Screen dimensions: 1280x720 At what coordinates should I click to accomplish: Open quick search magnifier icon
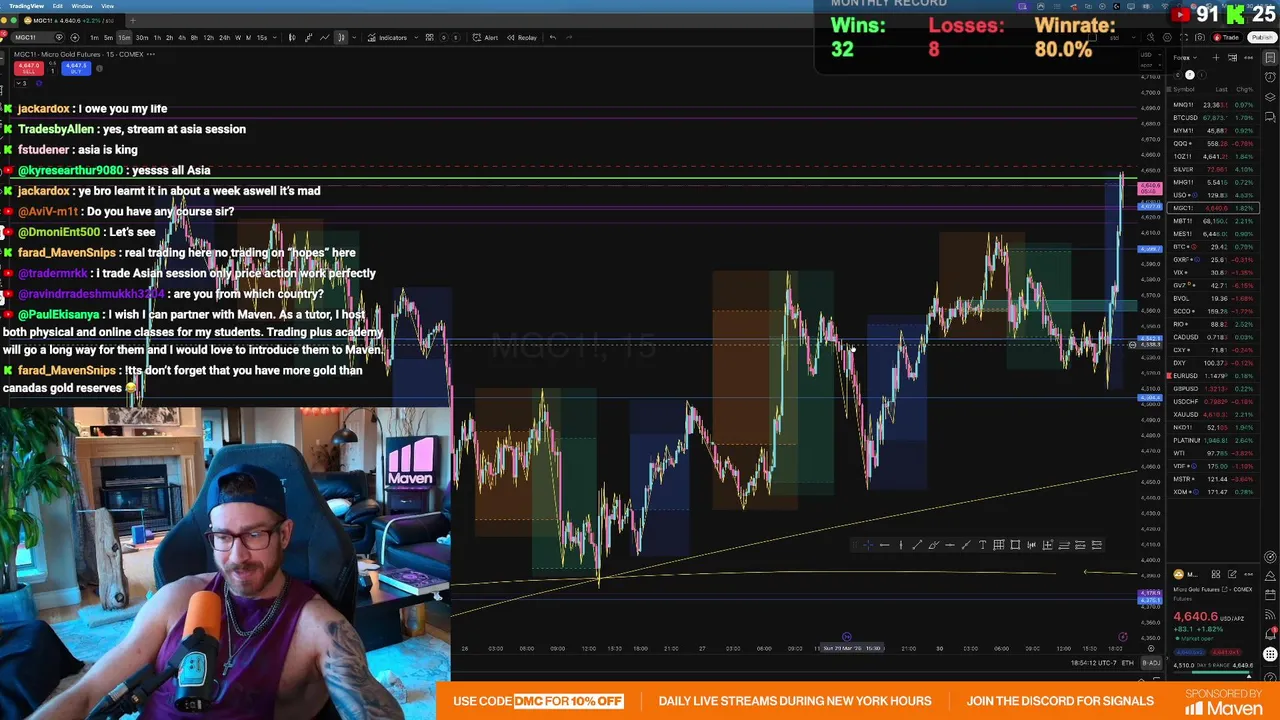[1151, 37]
